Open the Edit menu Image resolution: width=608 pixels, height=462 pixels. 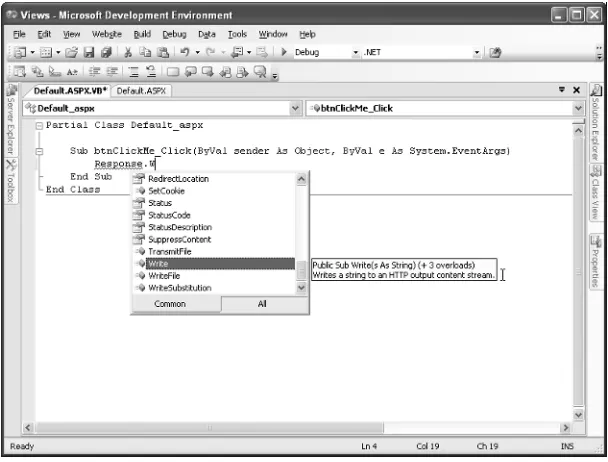click(44, 35)
